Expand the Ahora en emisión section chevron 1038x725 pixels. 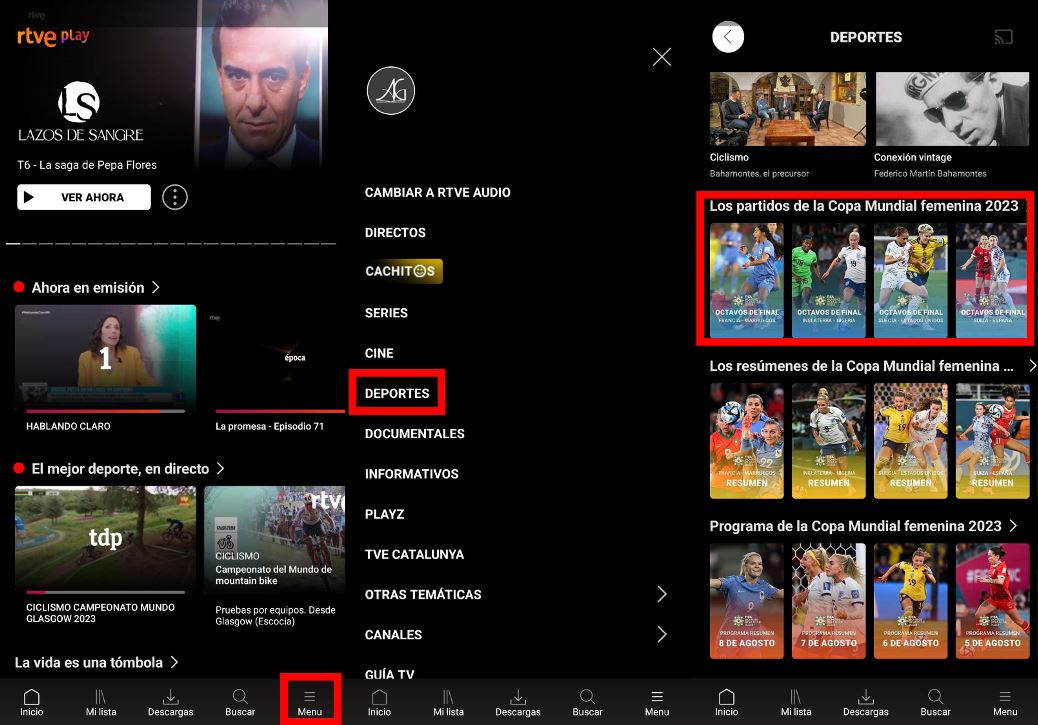156,288
